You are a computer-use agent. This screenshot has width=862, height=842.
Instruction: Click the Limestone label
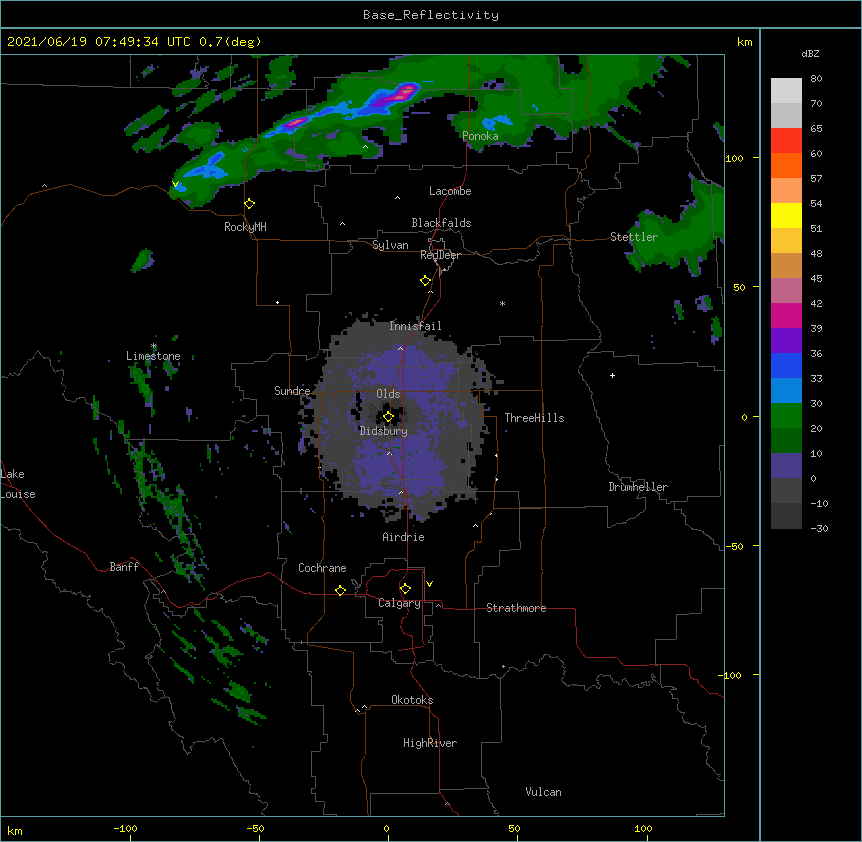click(x=153, y=356)
